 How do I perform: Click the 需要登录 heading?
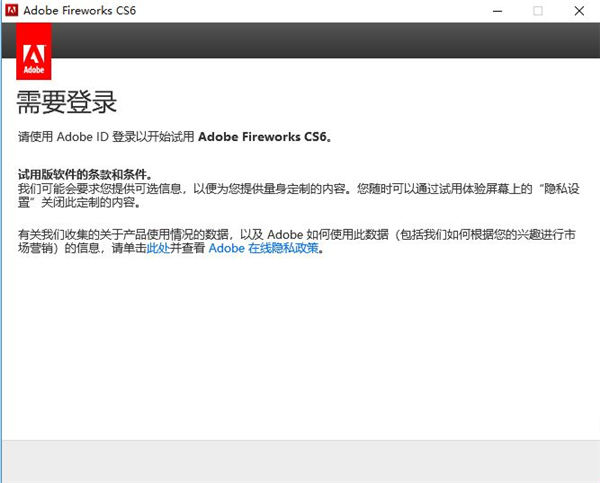click(x=67, y=103)
